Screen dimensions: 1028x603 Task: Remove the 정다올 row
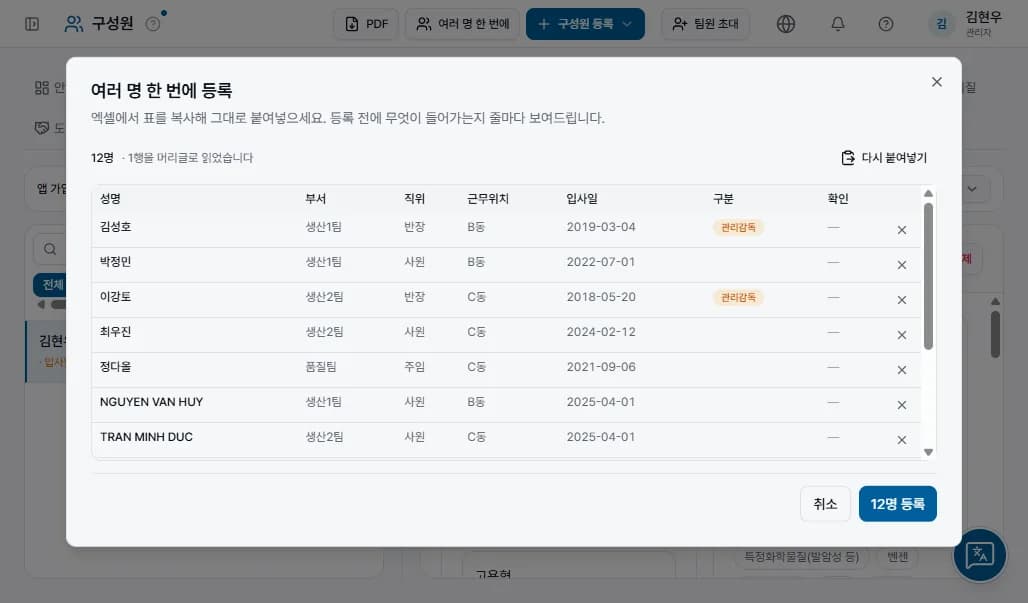tap(901, 370)
